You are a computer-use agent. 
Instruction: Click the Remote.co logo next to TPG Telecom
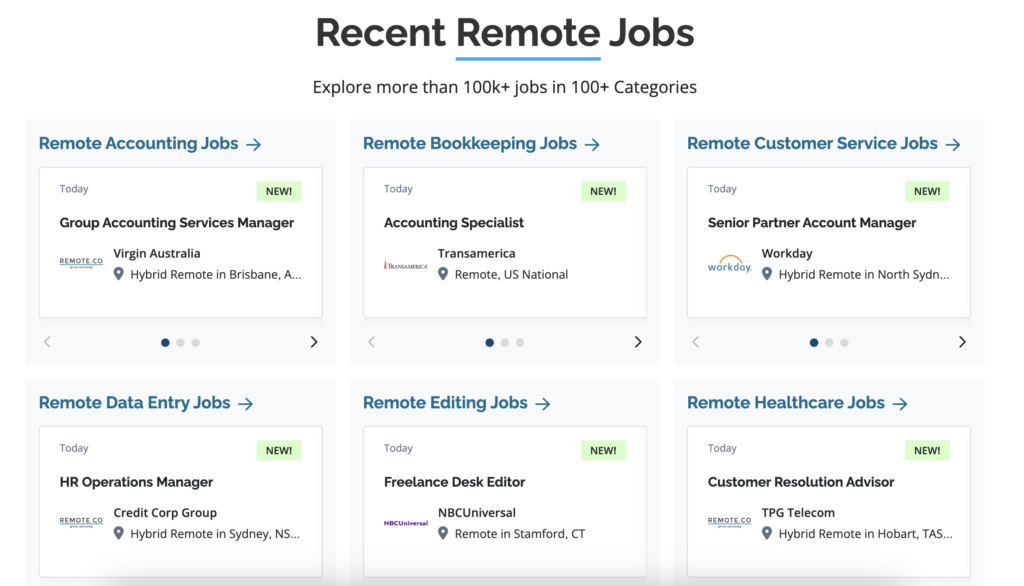pyautogui.click(x=729, y=522)
